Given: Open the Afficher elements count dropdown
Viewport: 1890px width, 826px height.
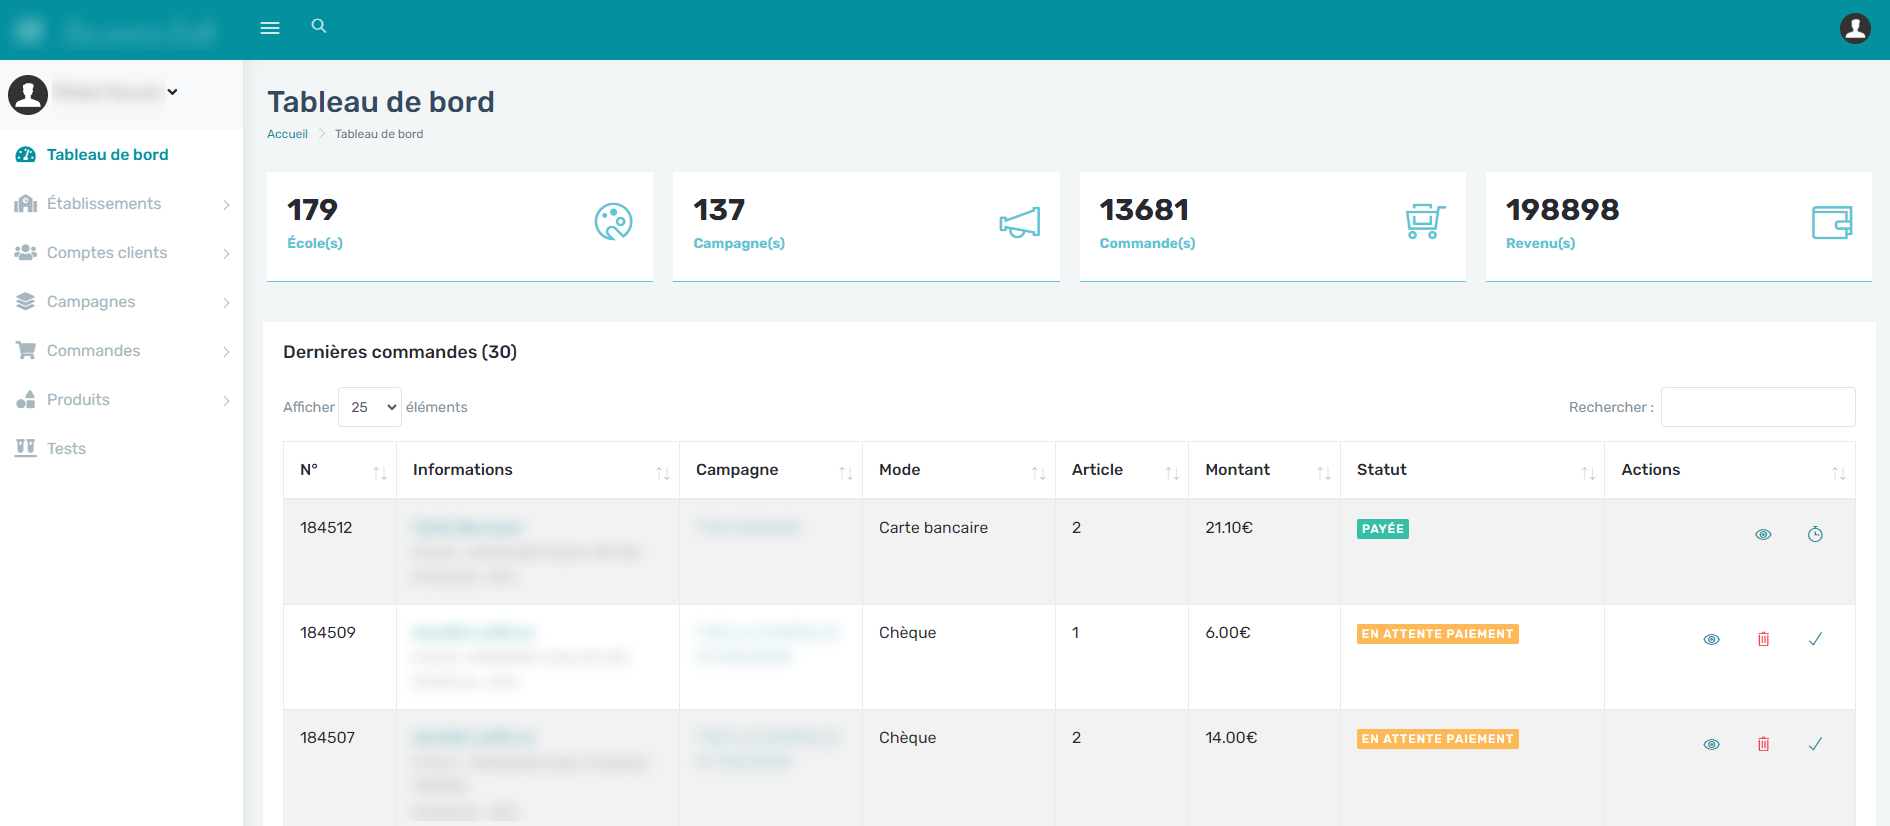Looking at the screenshot, I should (x=370, y=407).
